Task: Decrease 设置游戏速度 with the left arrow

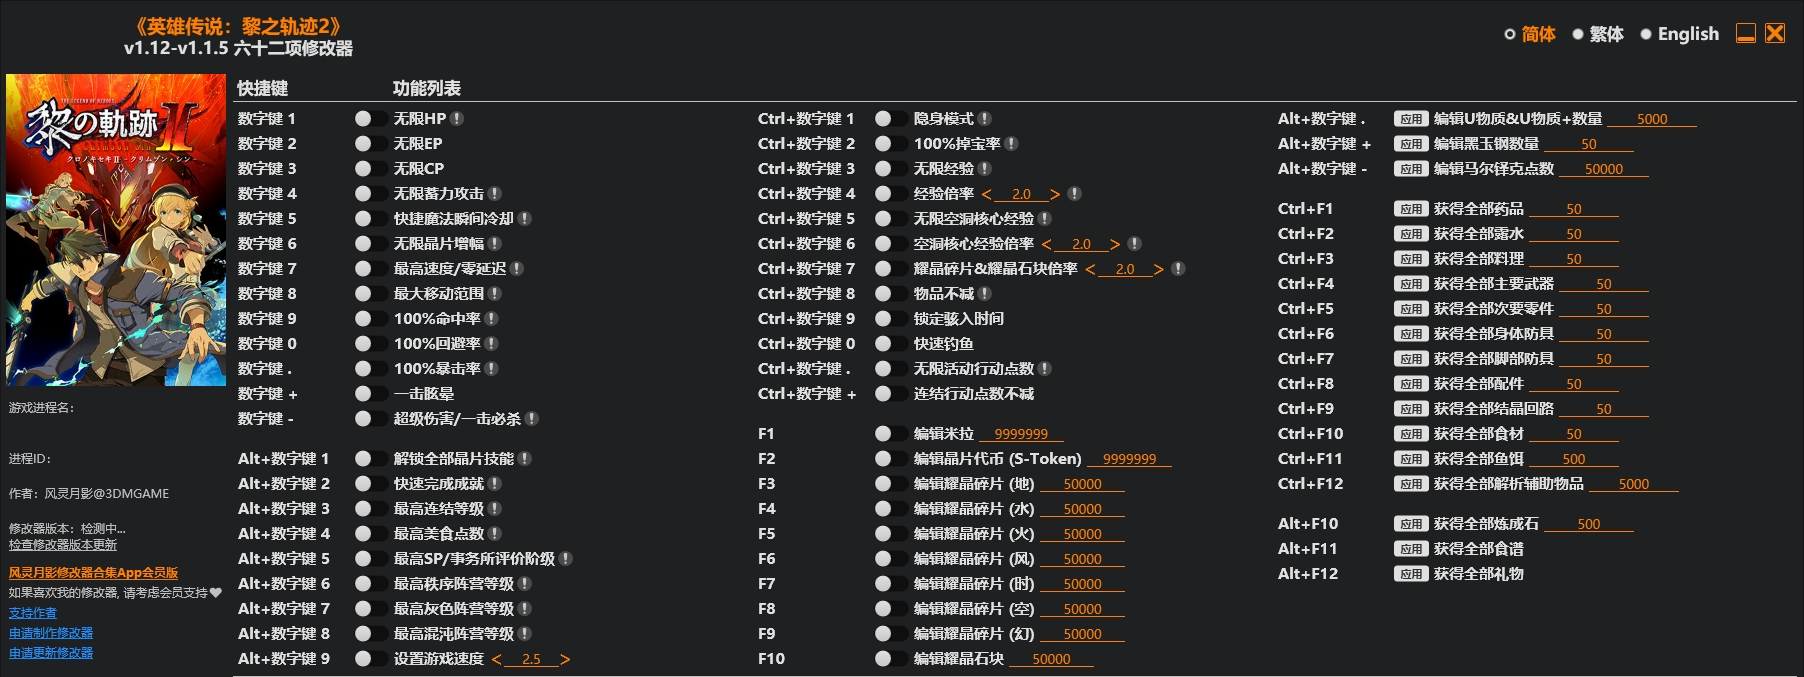Action: click(497, 659)
